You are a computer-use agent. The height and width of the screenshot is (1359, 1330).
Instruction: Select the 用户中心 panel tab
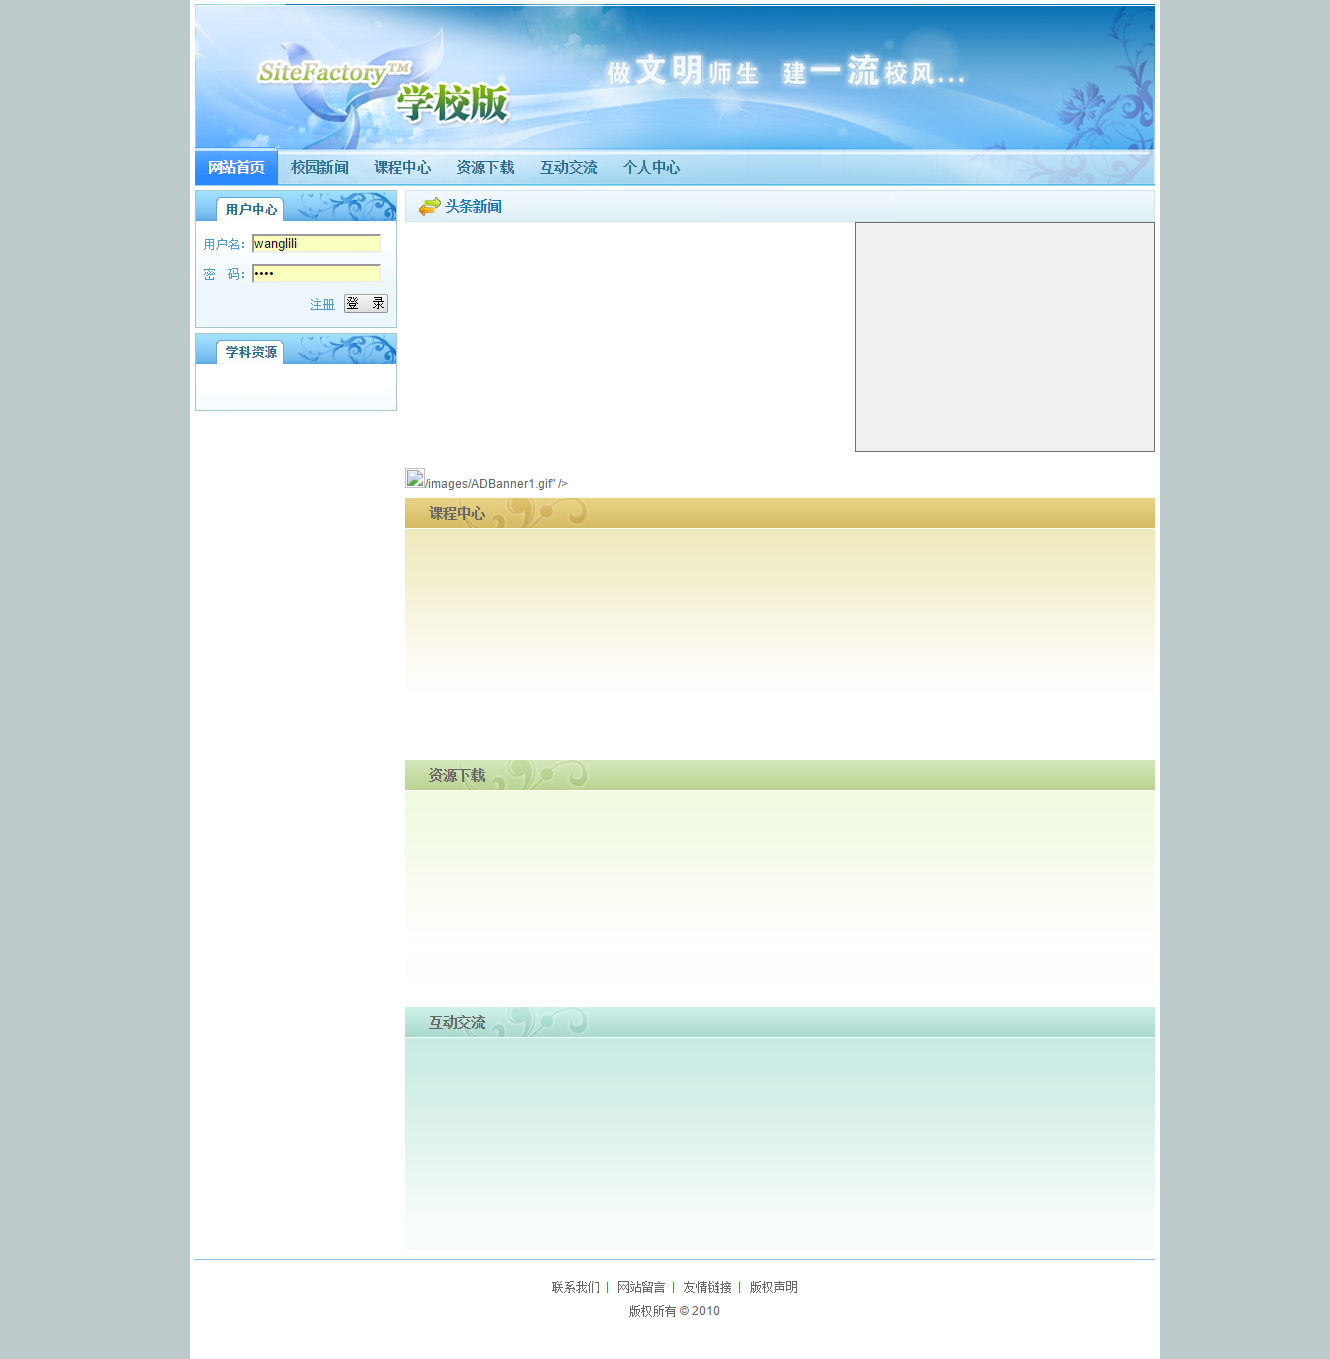[251, 209]
